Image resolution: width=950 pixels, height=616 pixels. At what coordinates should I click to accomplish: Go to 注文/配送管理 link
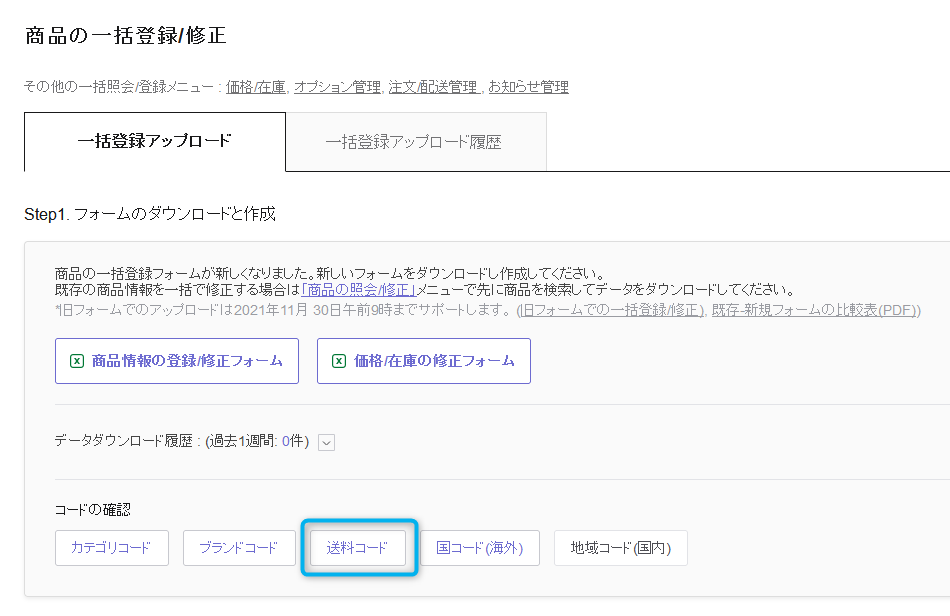[433, 87]
